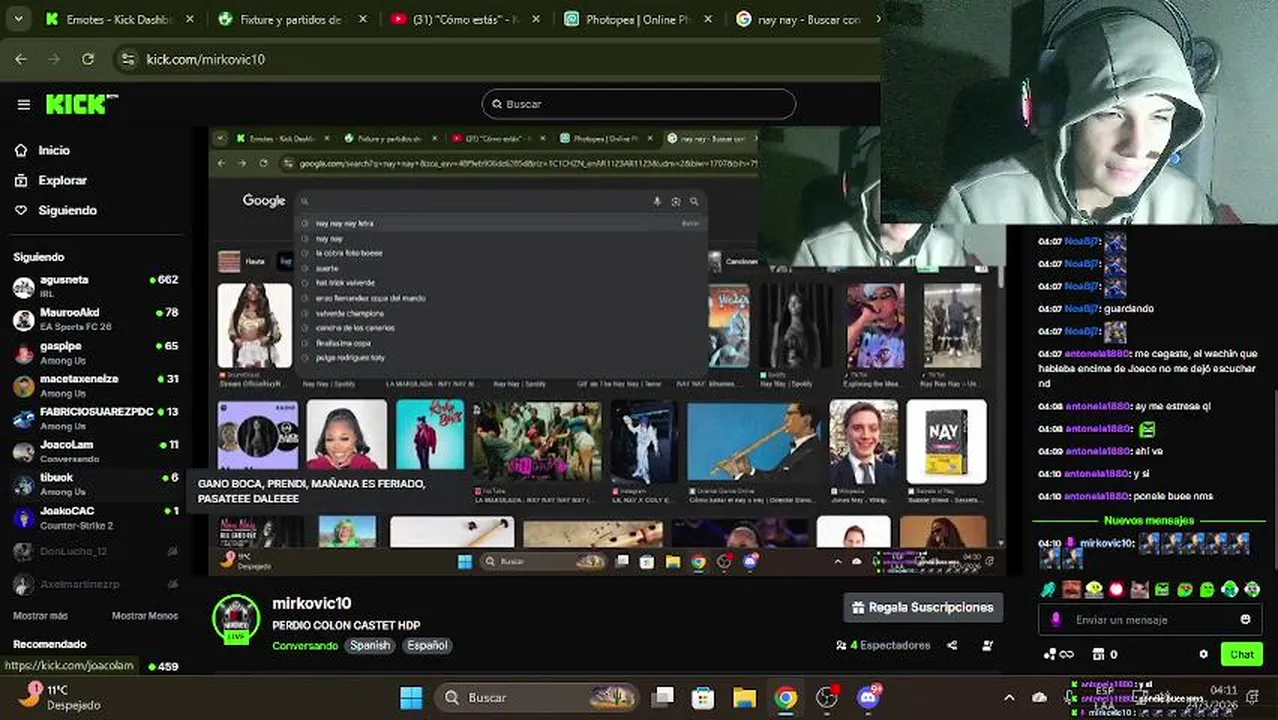Open the Kick hamburger sidebar menu
This screenshot has height=720, width=1278.
(24, 104)
